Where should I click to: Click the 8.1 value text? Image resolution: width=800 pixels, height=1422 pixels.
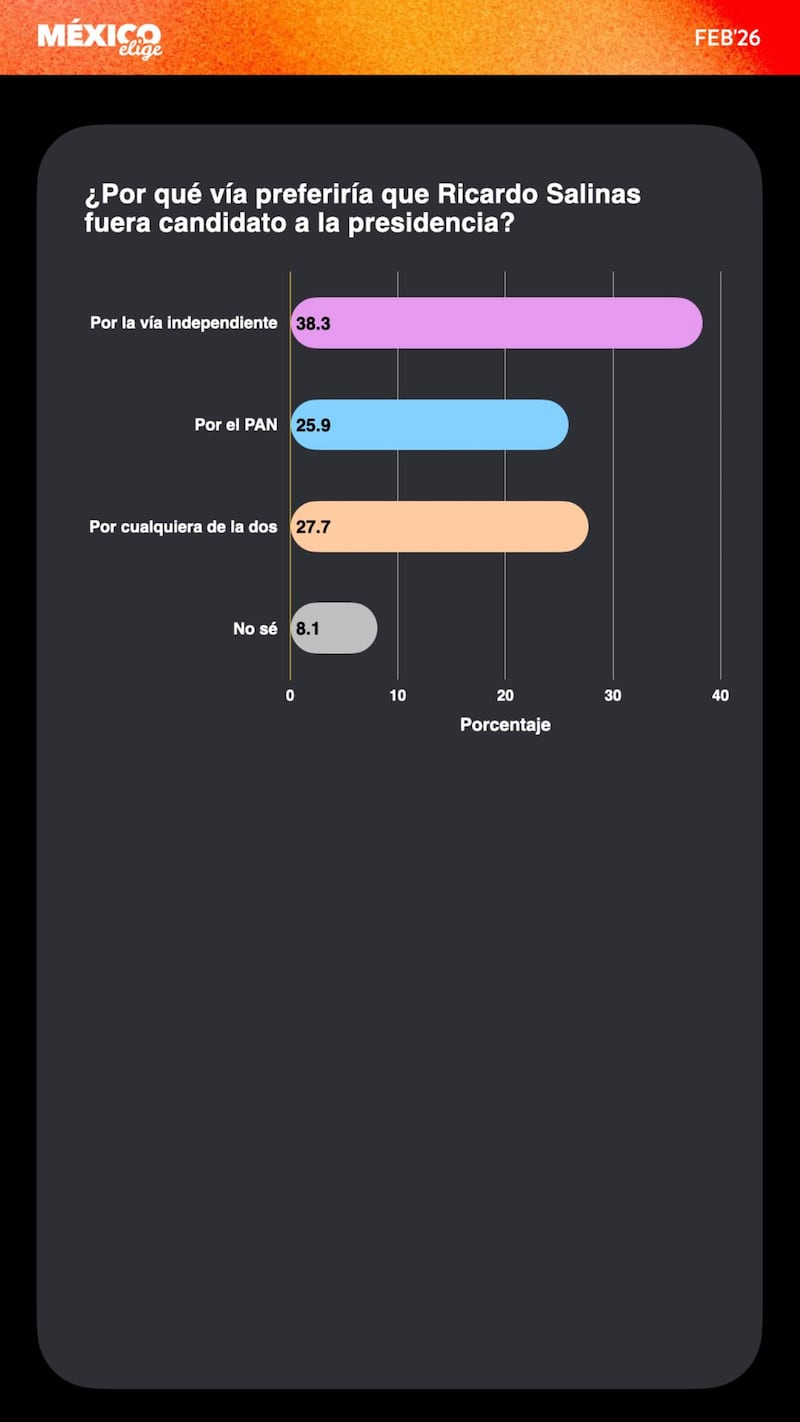point(307,630)
